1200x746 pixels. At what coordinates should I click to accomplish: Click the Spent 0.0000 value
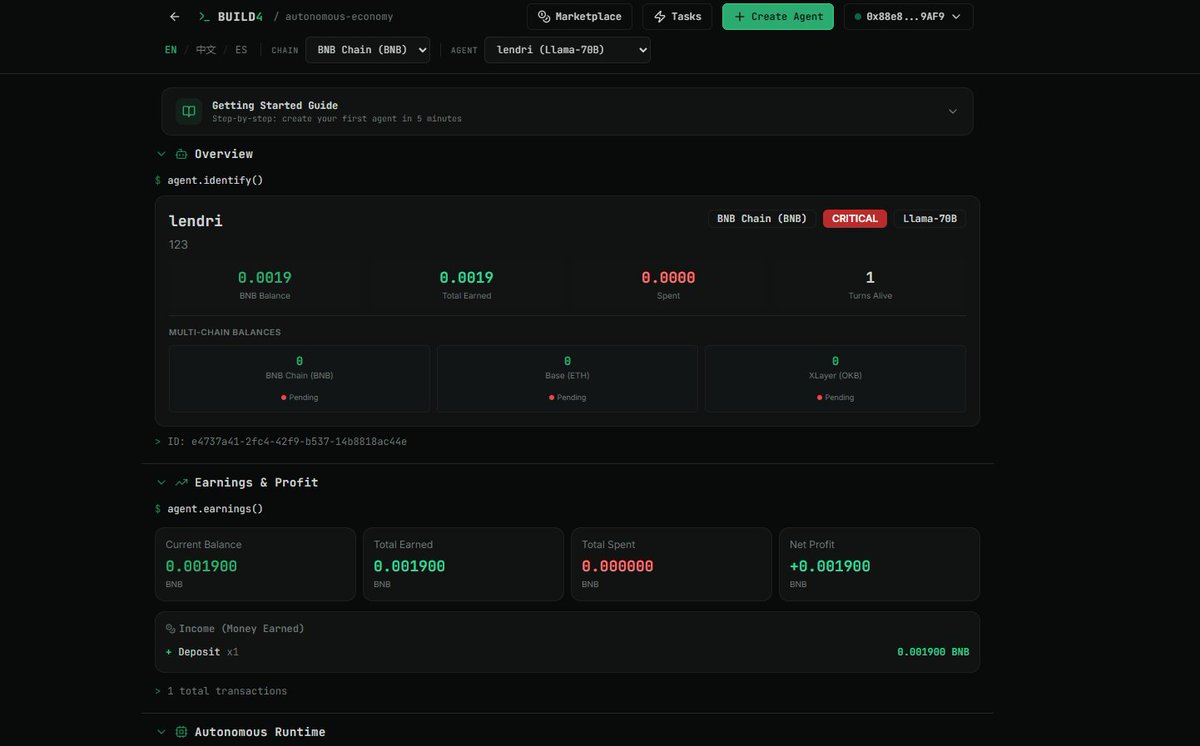(x=668, y=278)
